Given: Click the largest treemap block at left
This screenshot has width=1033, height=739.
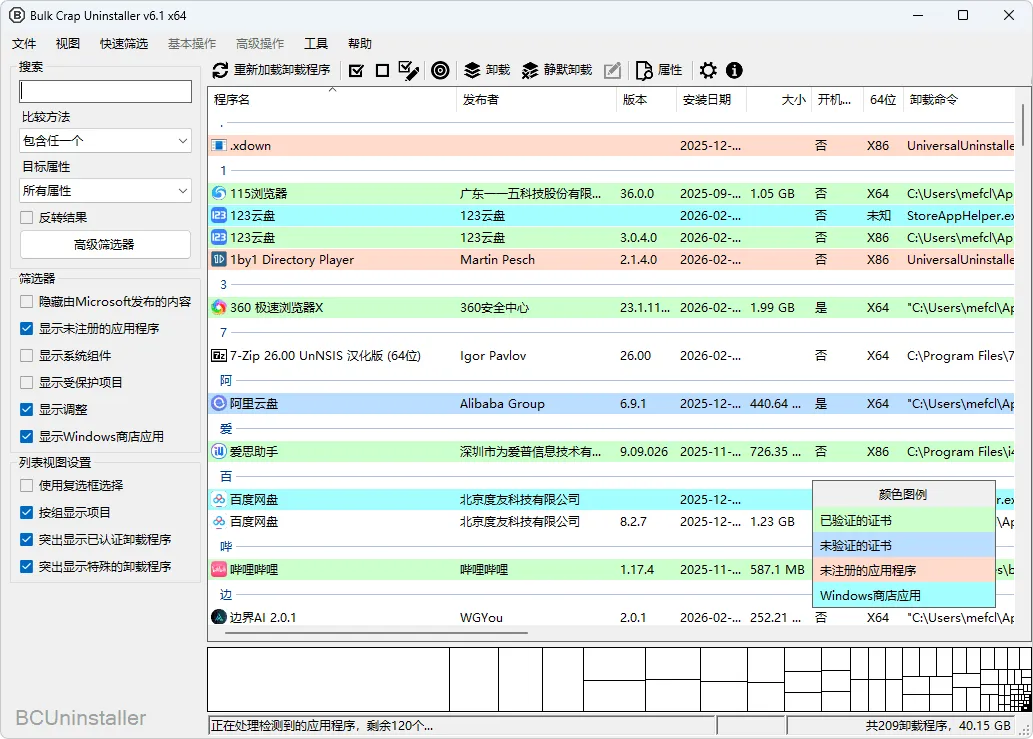Looking at the screenshot, I should [x=329, y=679].
